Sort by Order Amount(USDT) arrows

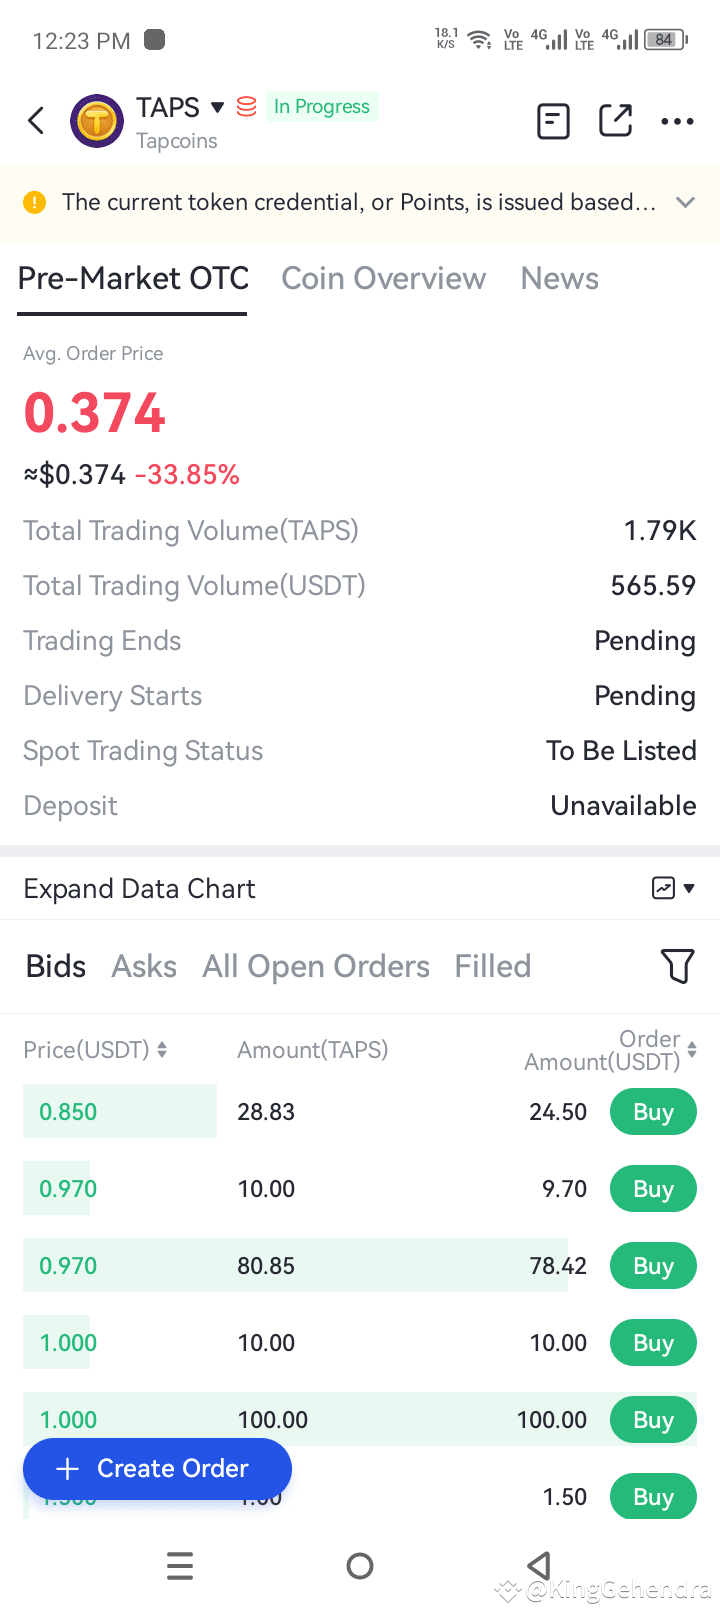point(692,1050)
